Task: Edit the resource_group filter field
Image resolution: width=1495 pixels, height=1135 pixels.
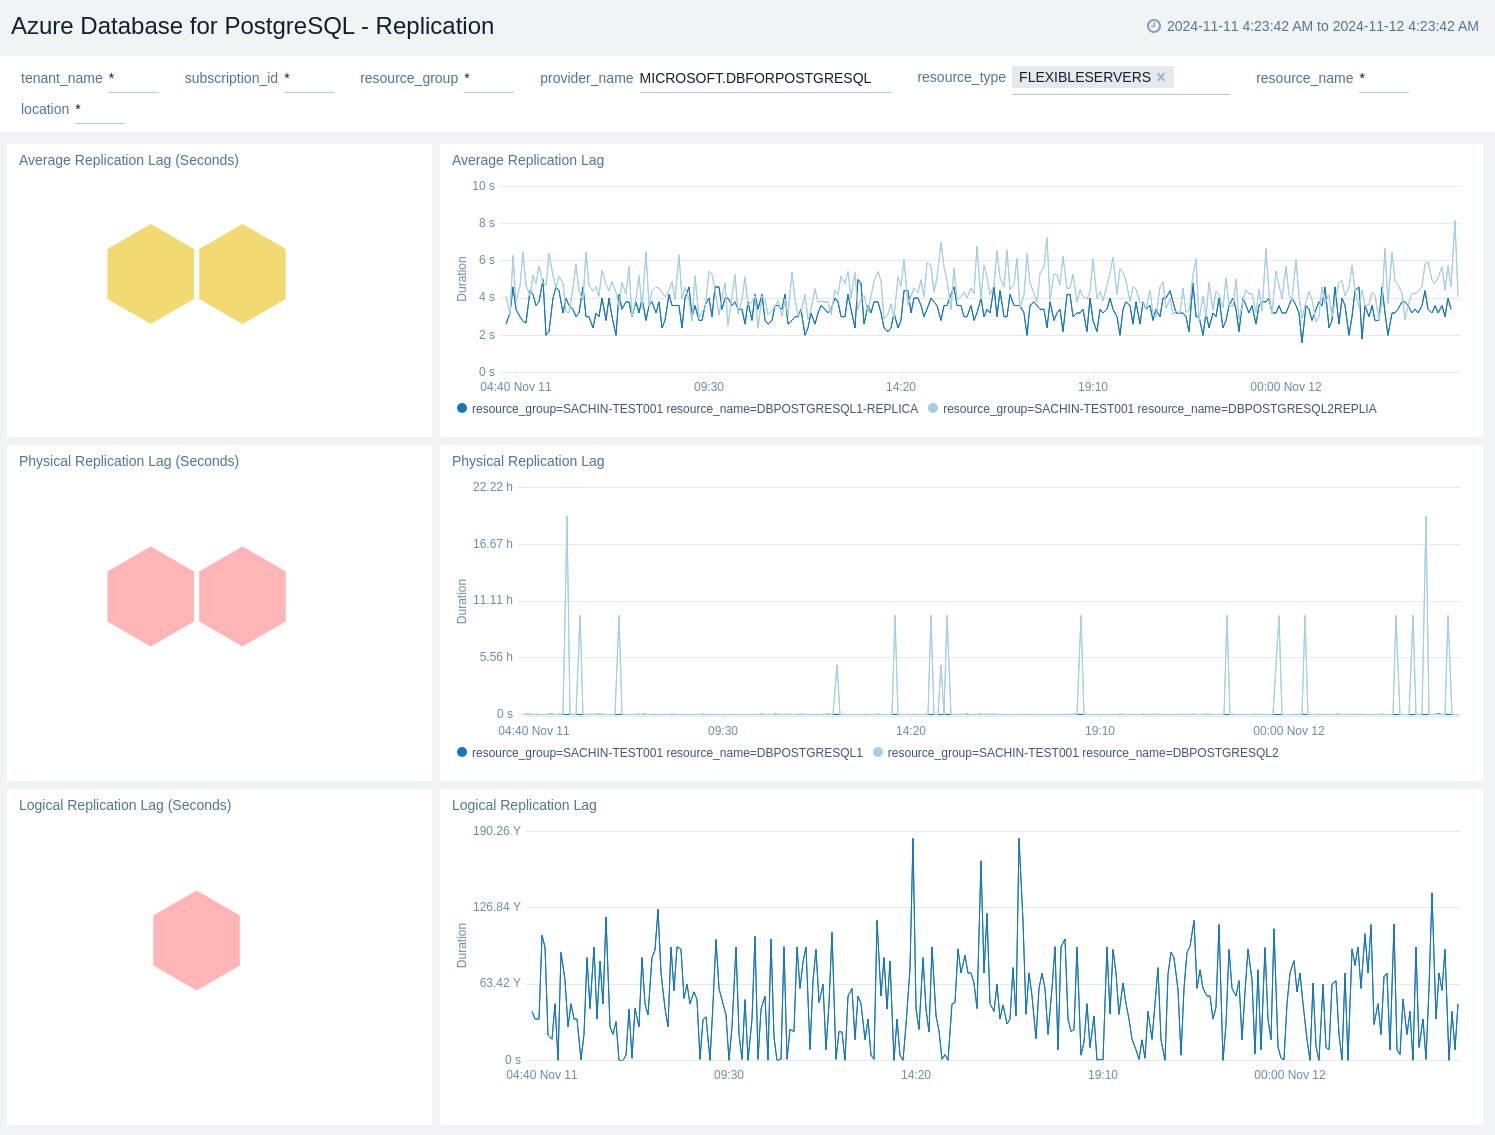Action: [489, 78]
